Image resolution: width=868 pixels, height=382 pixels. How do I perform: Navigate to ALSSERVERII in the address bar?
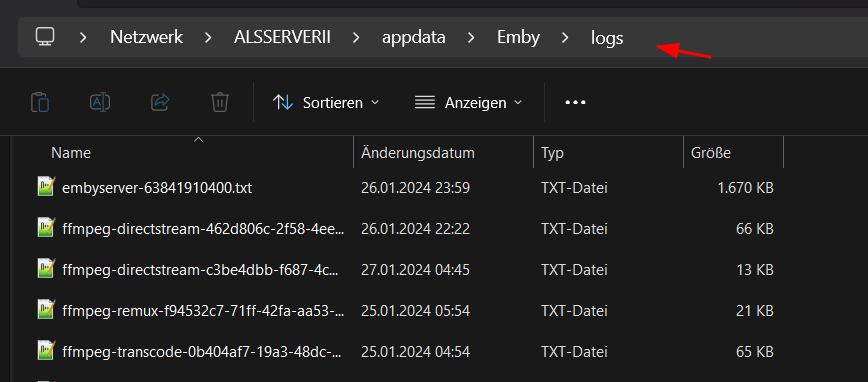click(x=282, y=38)
